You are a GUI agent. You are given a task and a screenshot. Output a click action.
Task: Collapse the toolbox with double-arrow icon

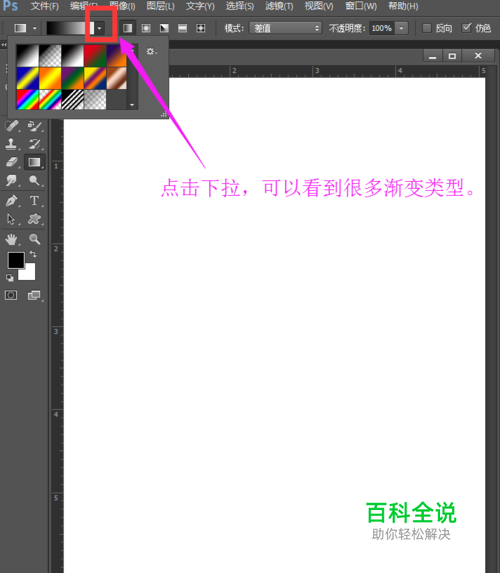4,45
